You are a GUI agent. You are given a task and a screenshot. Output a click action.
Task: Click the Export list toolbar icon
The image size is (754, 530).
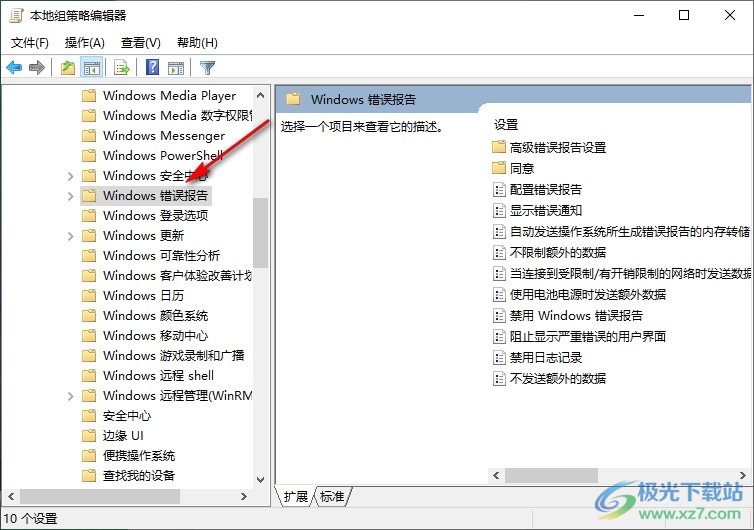click(x=122, y=68)
